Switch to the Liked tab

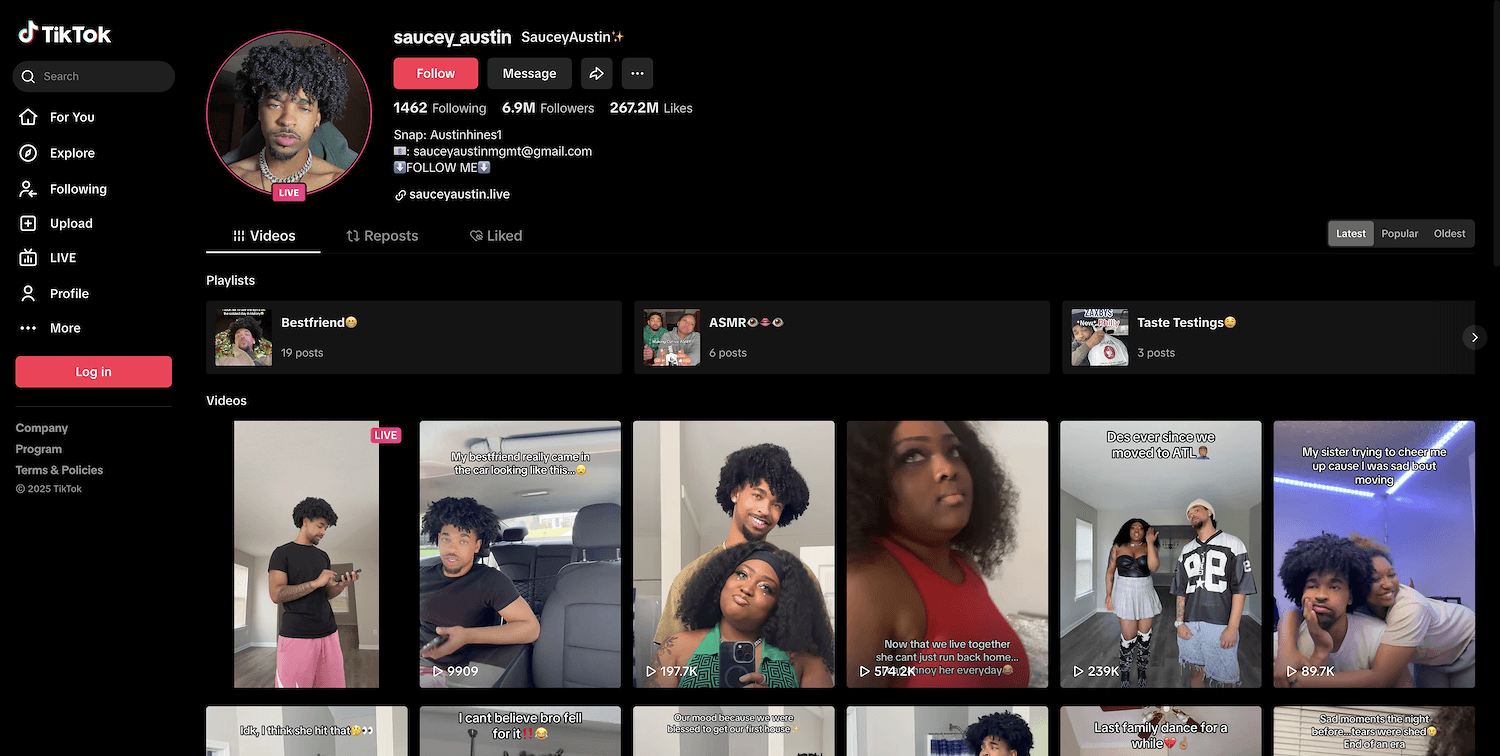point(496,236)
